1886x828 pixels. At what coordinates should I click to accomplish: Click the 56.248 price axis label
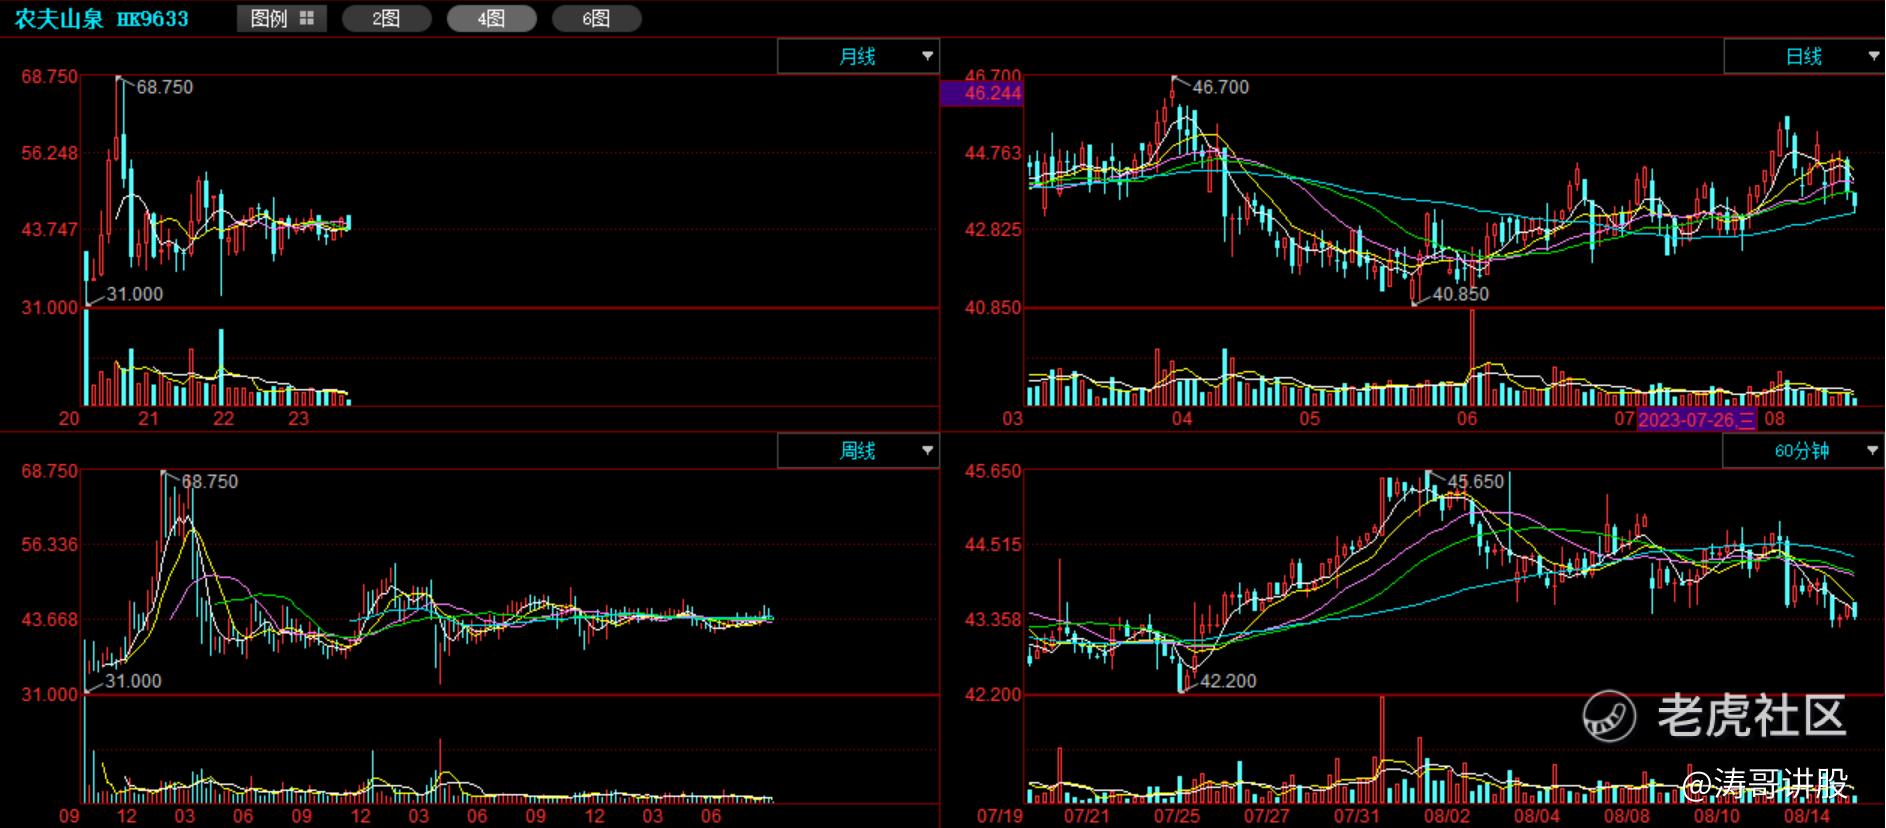click(49, 153)
